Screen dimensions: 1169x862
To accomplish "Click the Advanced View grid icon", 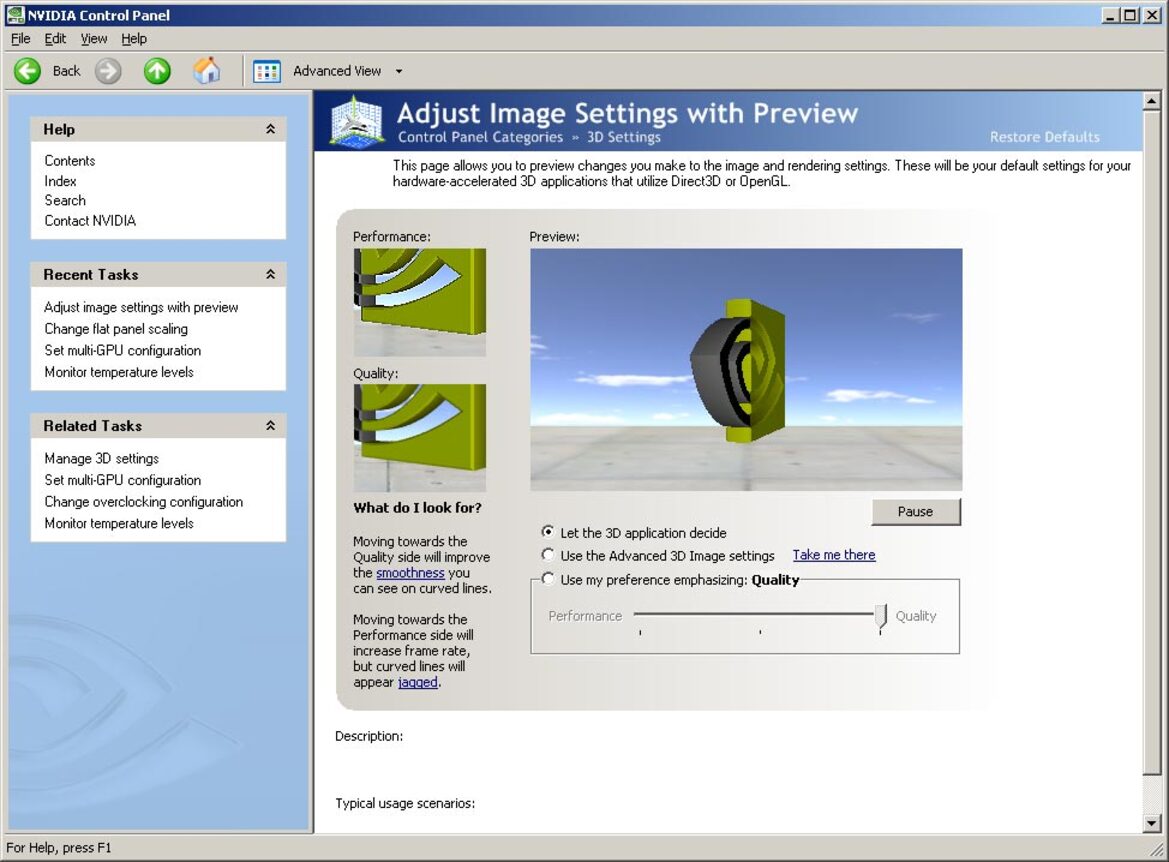I will [266, 72].
